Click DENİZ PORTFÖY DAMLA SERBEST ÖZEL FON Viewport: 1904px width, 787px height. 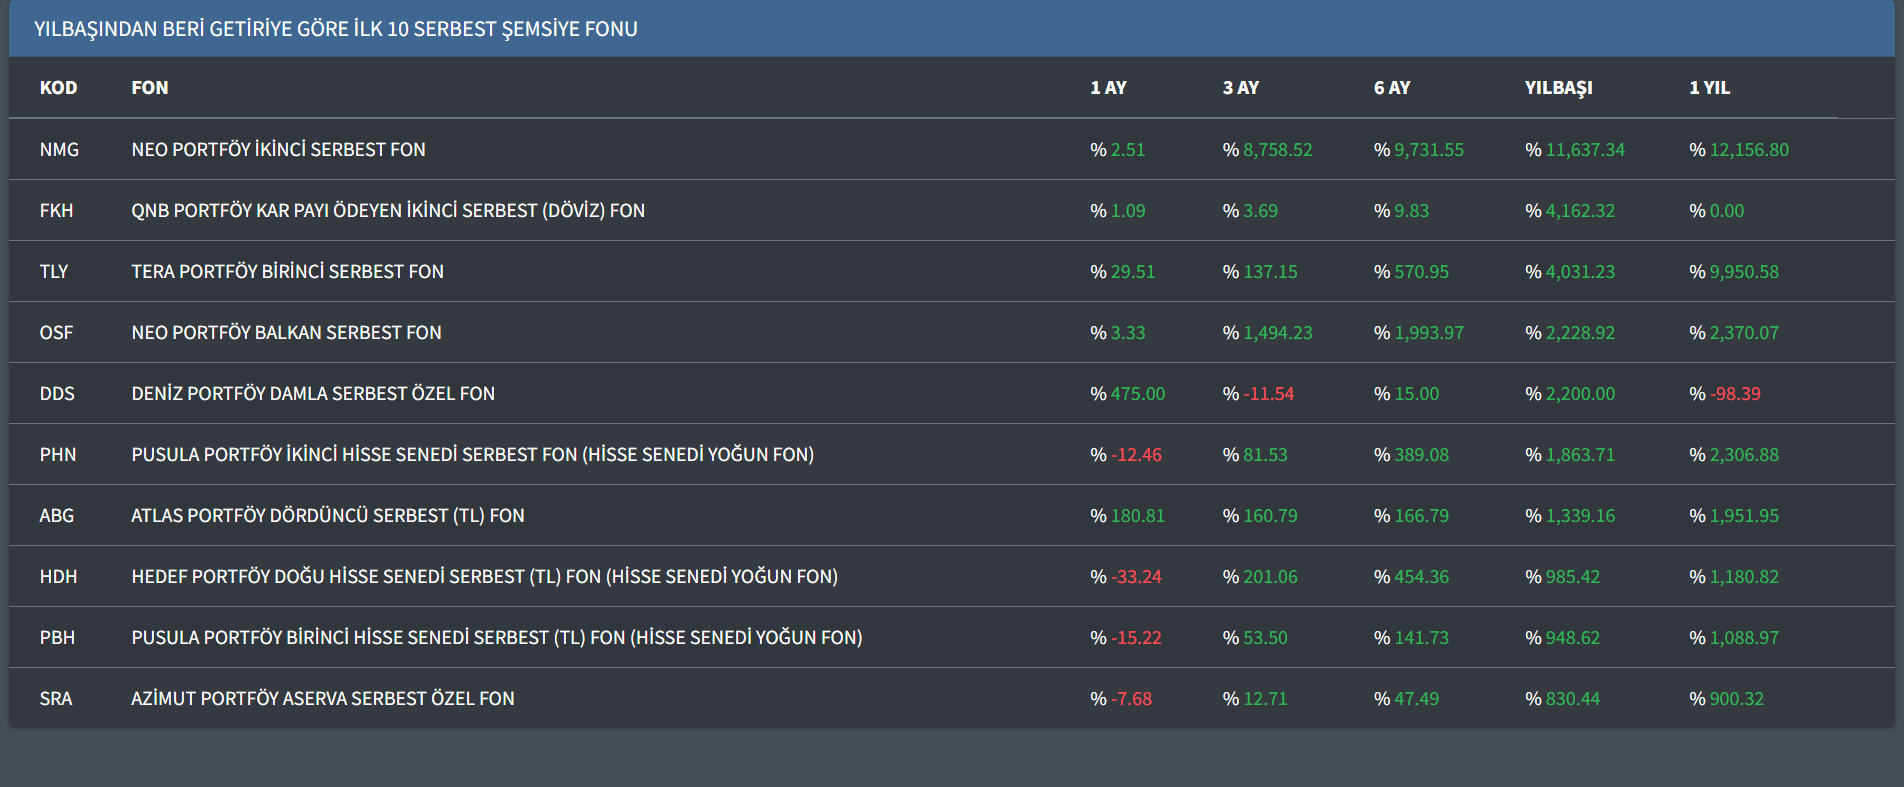313,394
